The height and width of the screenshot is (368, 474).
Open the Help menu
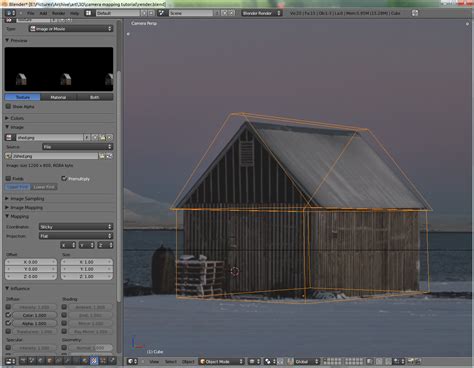pyautogui.click(x=74, y=13)
